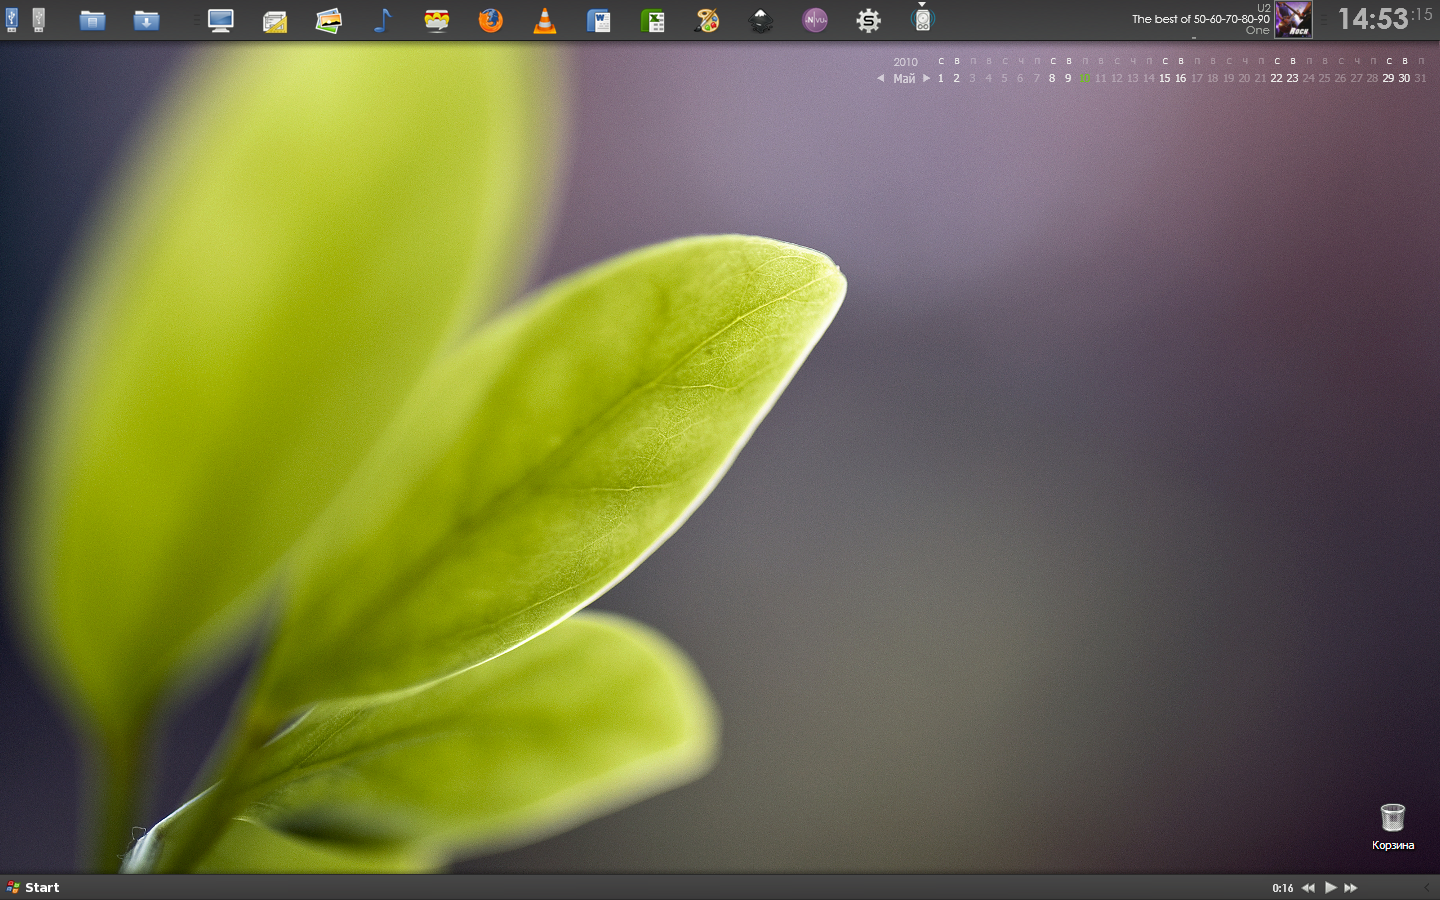Screen dimensions: 1440x900
Task: Click the Май month label
Action: click(x=904, y=78)
